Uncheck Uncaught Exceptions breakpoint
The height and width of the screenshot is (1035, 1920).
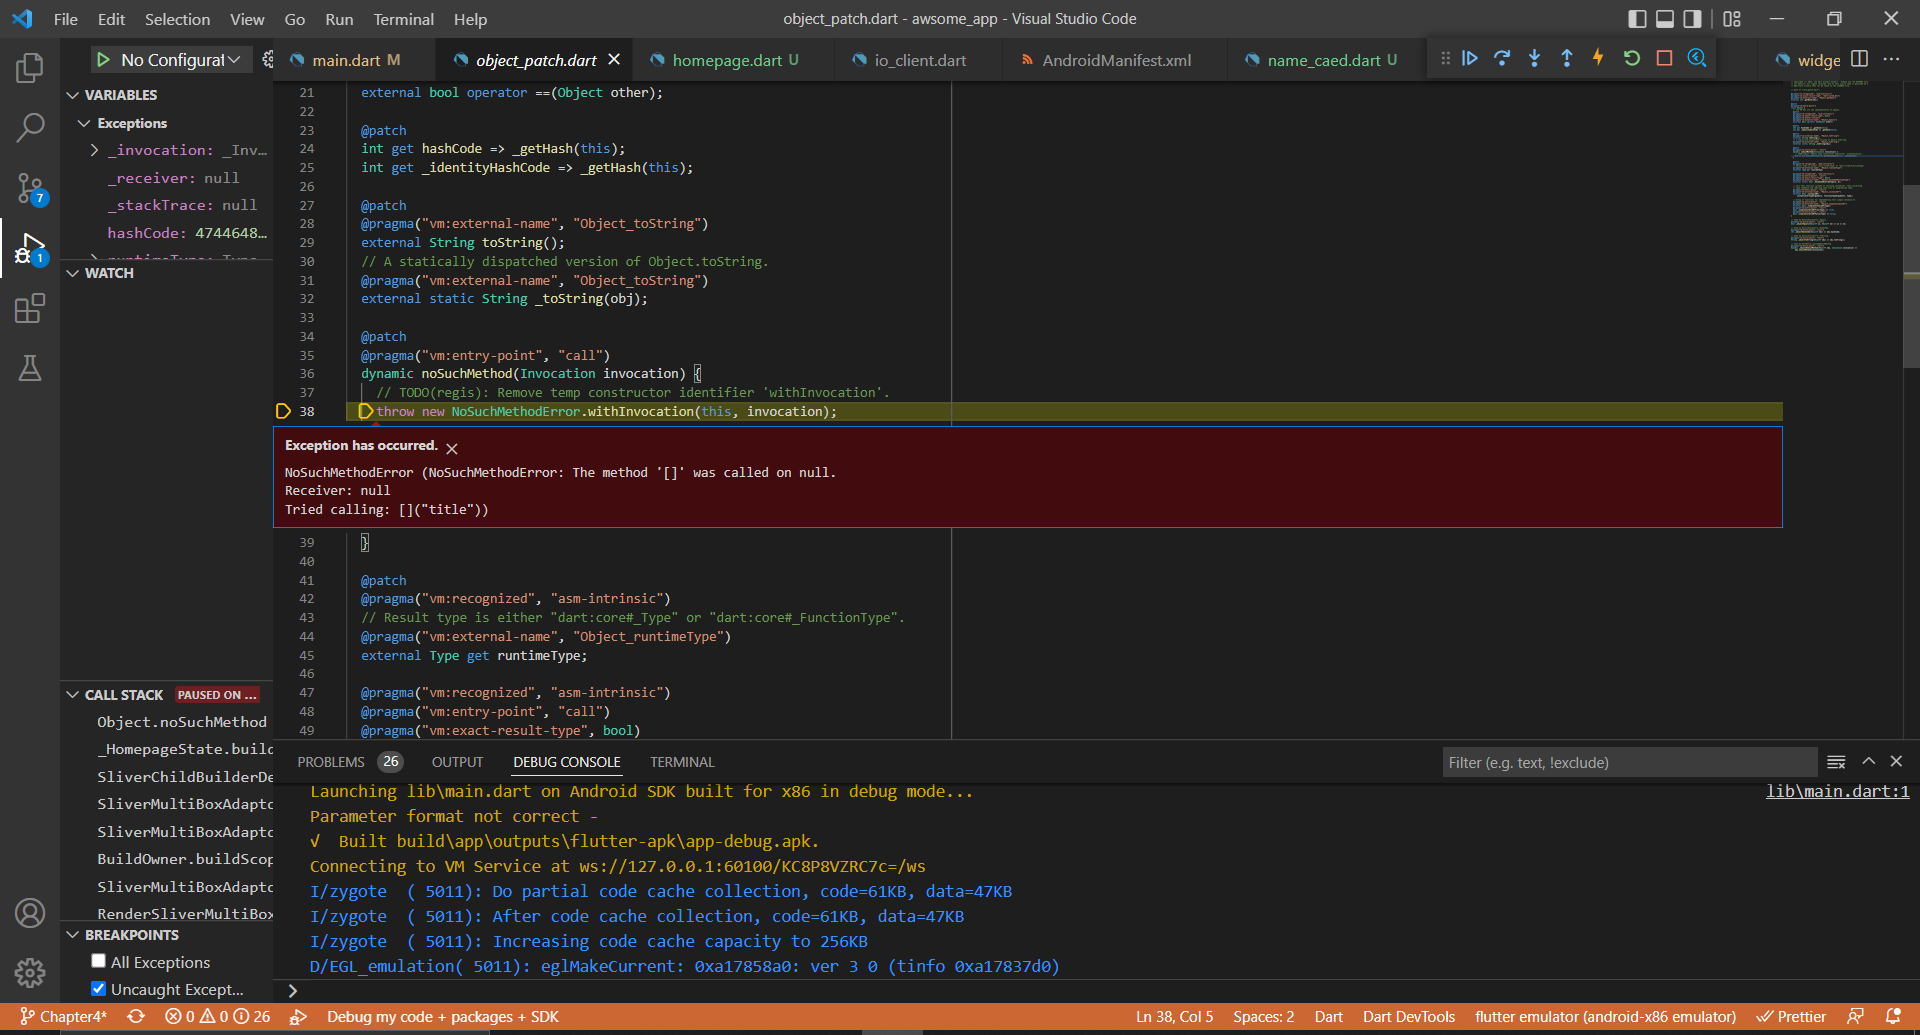click(x=98, y=989)
